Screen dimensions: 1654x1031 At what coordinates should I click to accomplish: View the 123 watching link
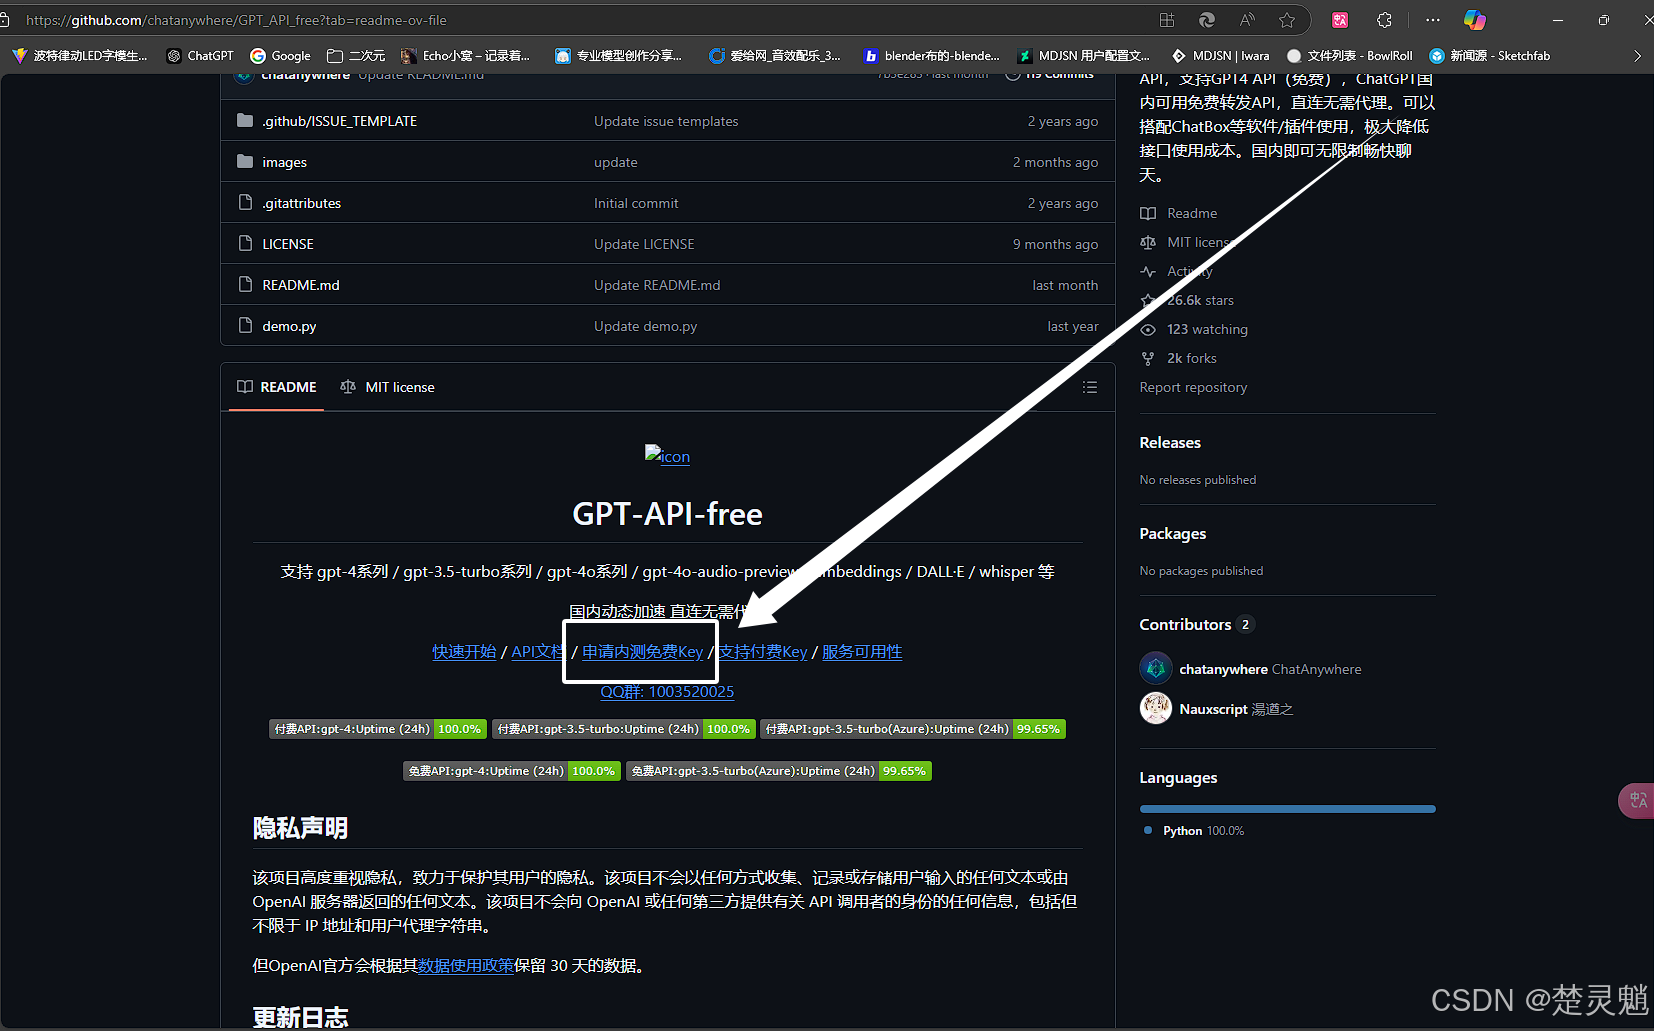point(1194,329)
